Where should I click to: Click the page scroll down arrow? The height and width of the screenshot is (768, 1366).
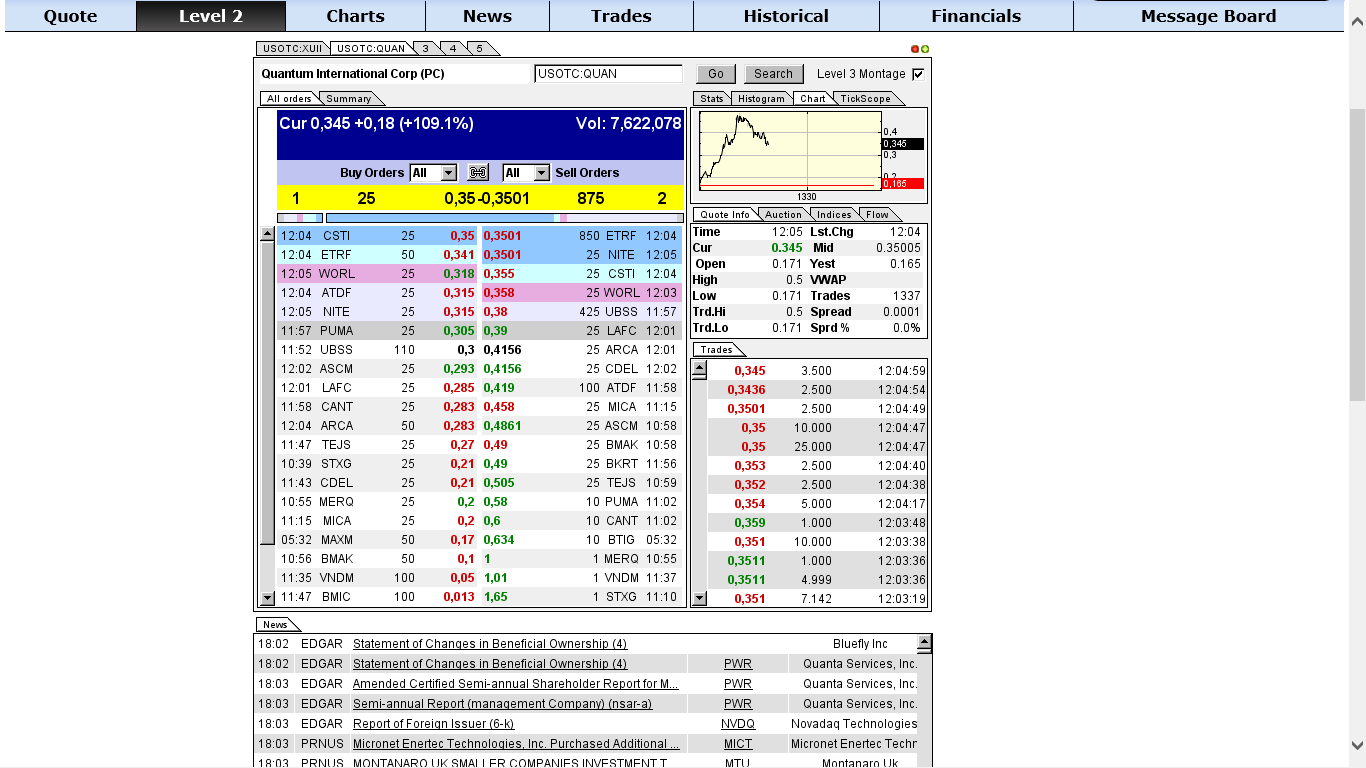(1357, 746)
